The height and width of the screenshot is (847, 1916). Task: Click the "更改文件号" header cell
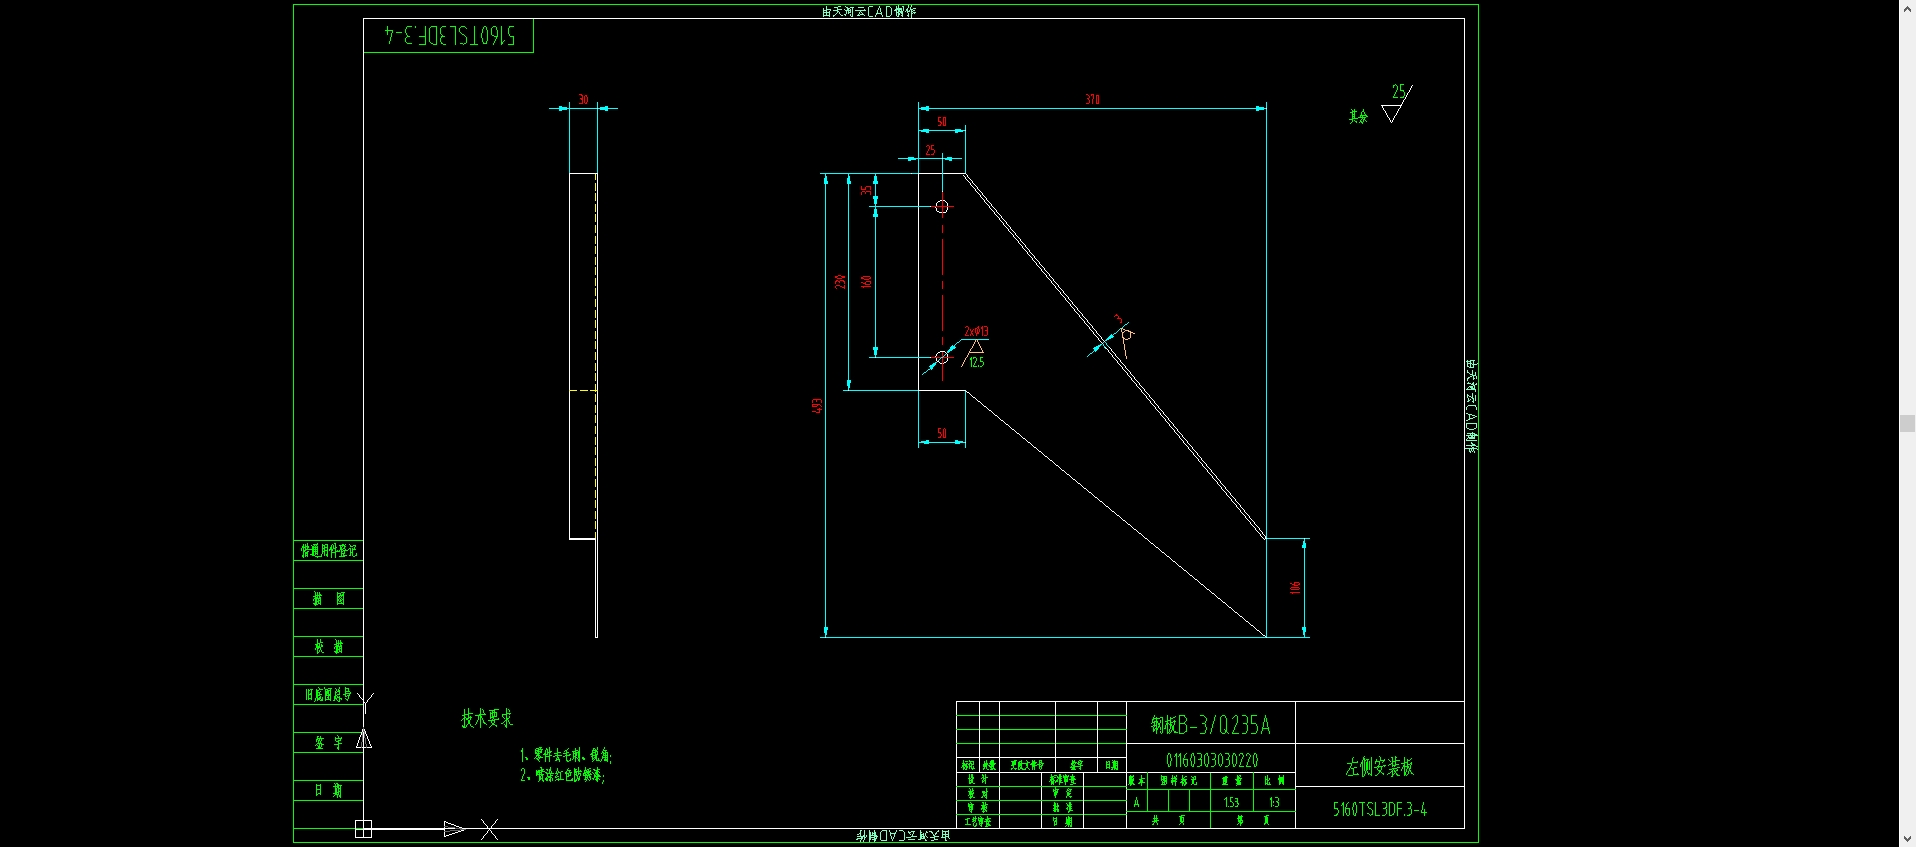pyautogui.click(x=1027, y=765)
